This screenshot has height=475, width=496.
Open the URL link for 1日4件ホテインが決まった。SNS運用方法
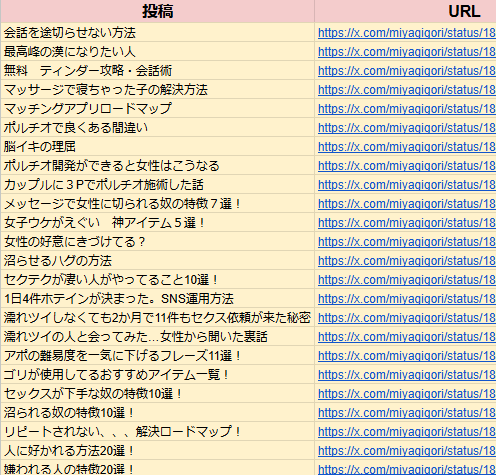pos(407,299)
